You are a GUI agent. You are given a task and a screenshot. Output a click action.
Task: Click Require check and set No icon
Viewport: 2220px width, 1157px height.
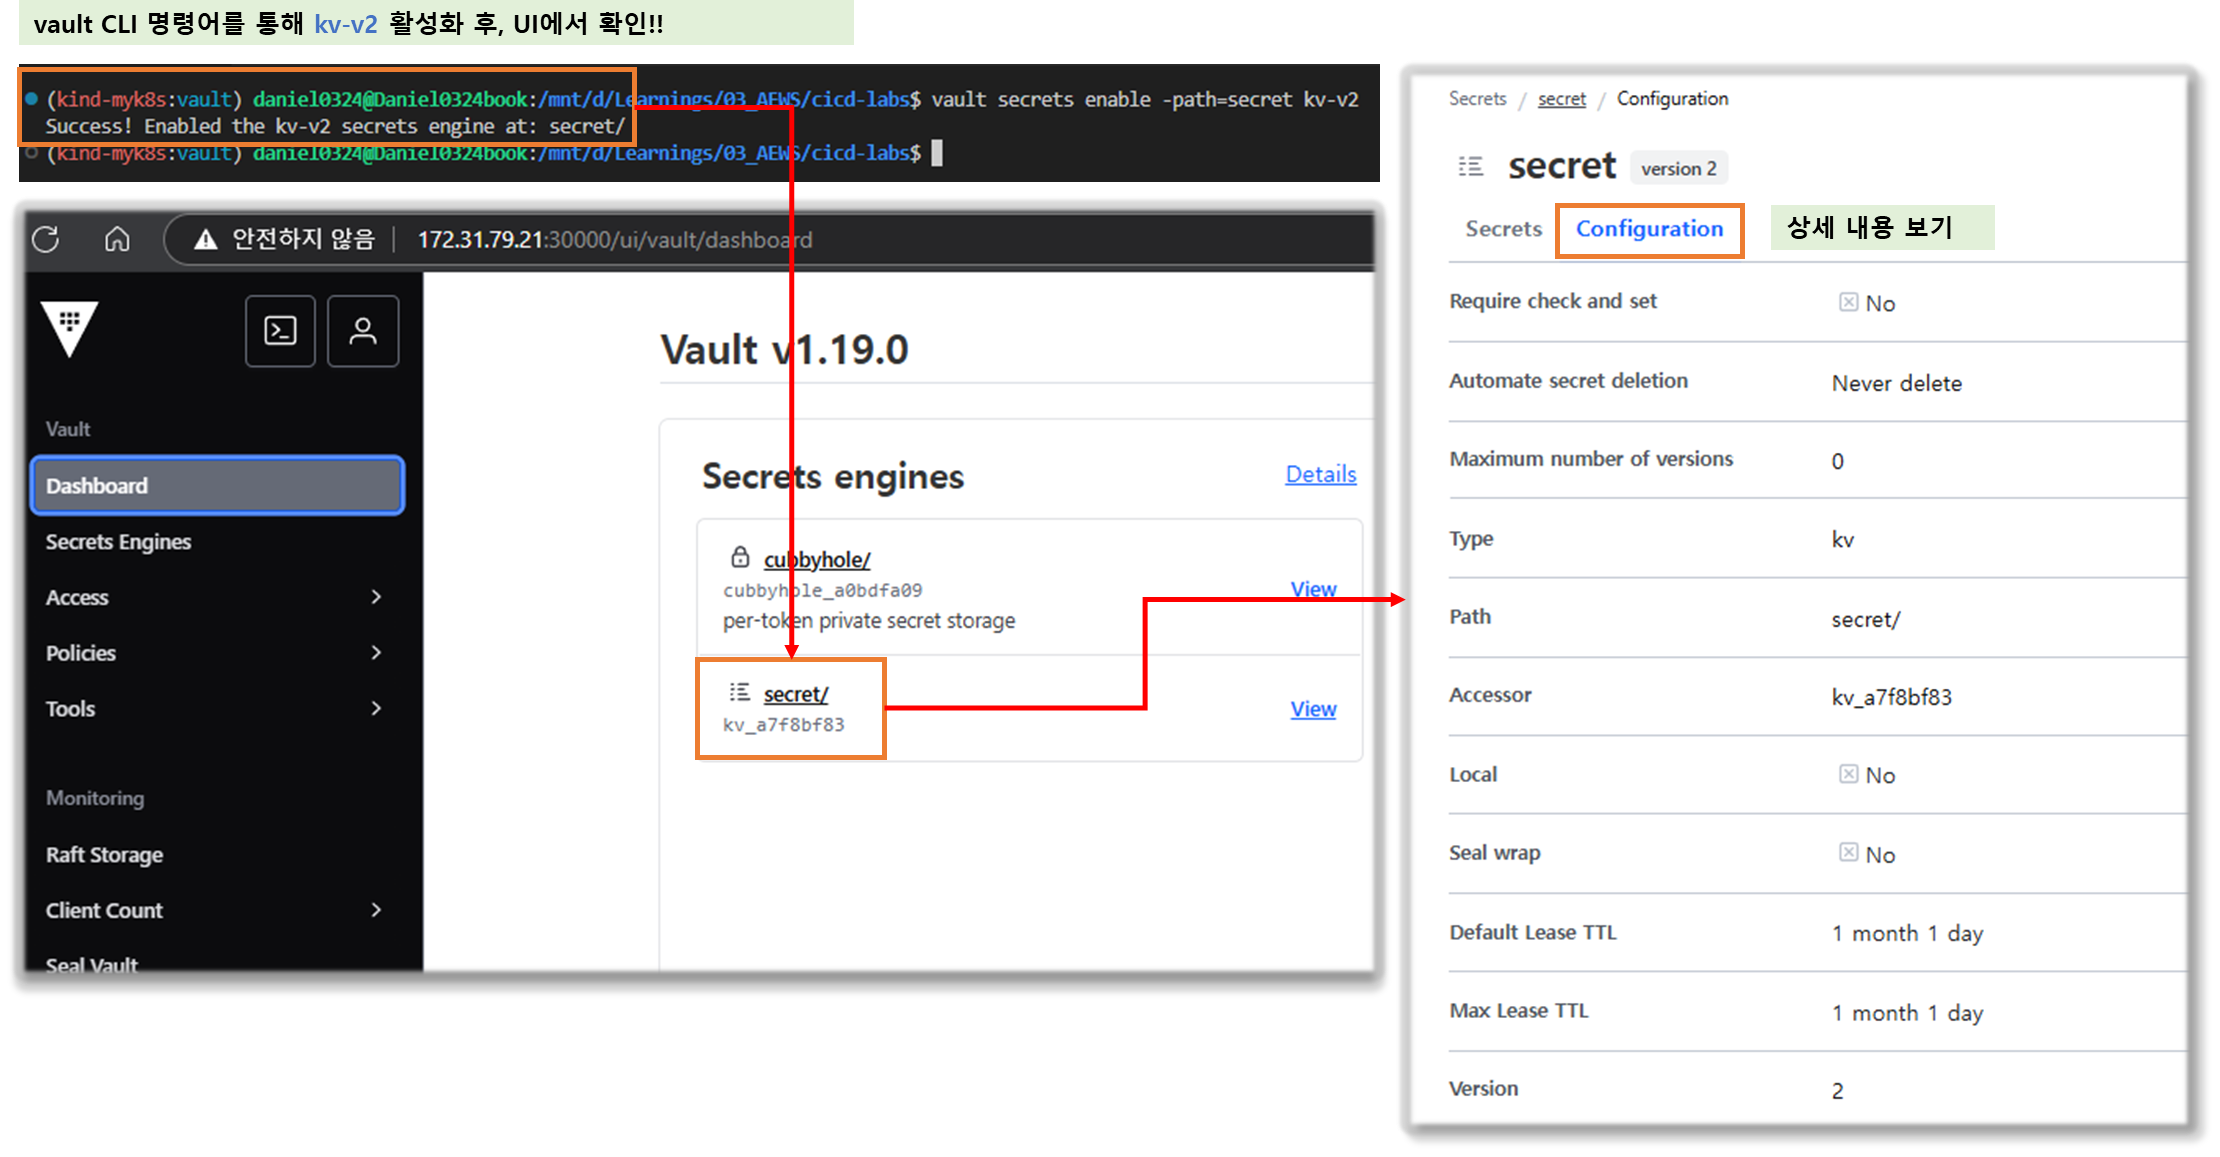[x=1848, y=302]
